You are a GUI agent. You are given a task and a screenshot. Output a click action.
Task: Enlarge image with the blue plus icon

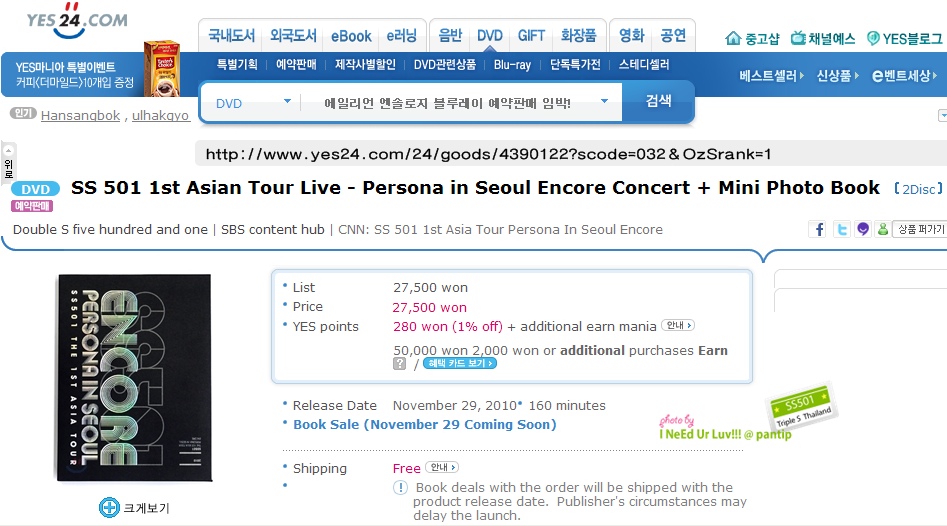click(109, 507)
